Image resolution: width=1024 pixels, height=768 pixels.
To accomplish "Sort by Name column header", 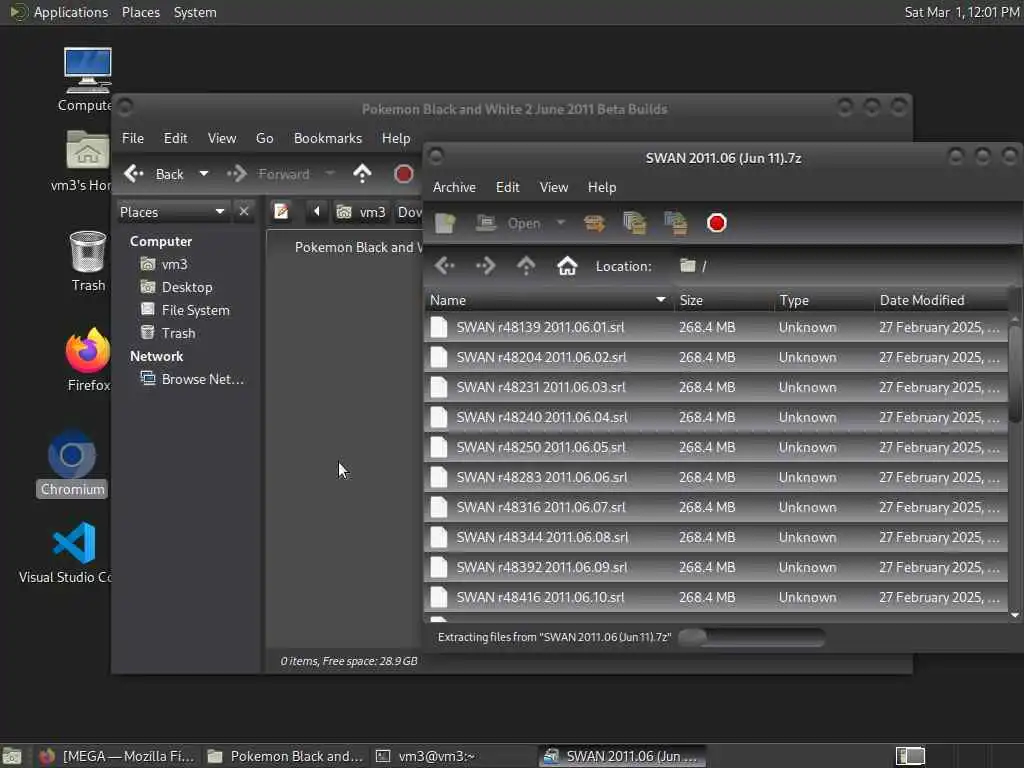I will 548,300.
